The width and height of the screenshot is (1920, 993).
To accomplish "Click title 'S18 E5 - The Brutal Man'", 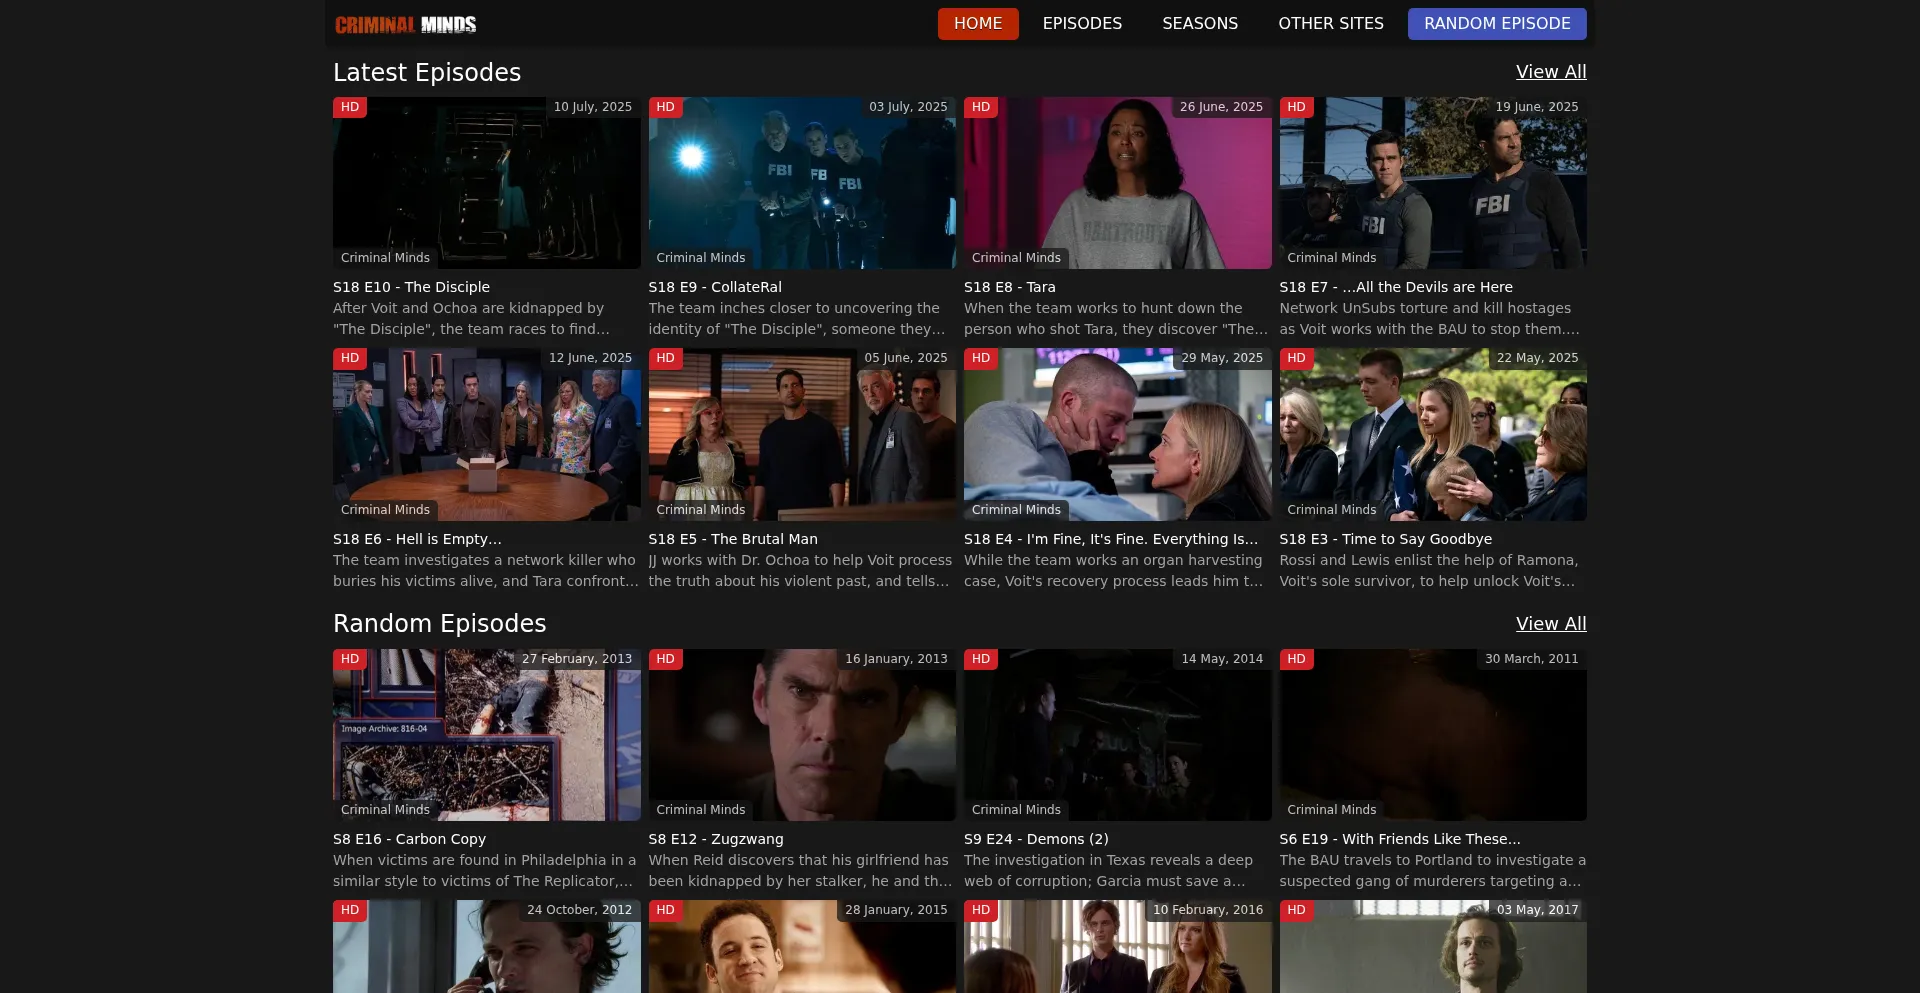I will [x=733, y=539].
